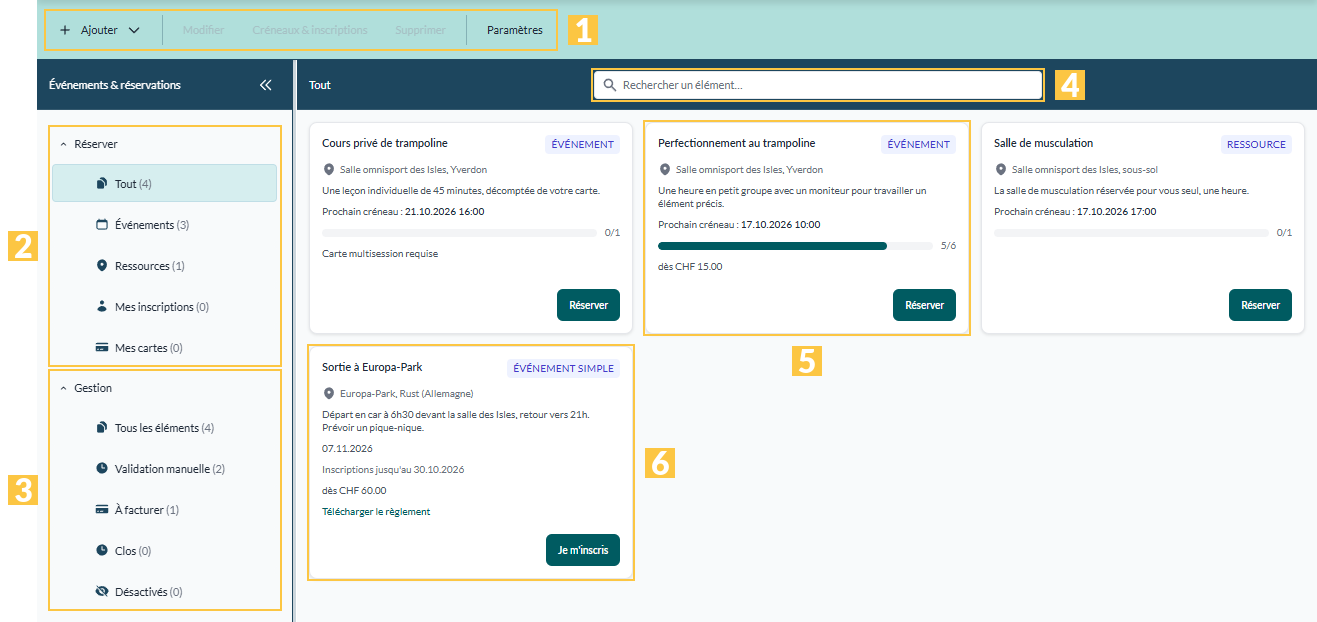Reserve the Cours privé de trampoline
This screenshot has width=1317, height=622.
coord(588,305)
